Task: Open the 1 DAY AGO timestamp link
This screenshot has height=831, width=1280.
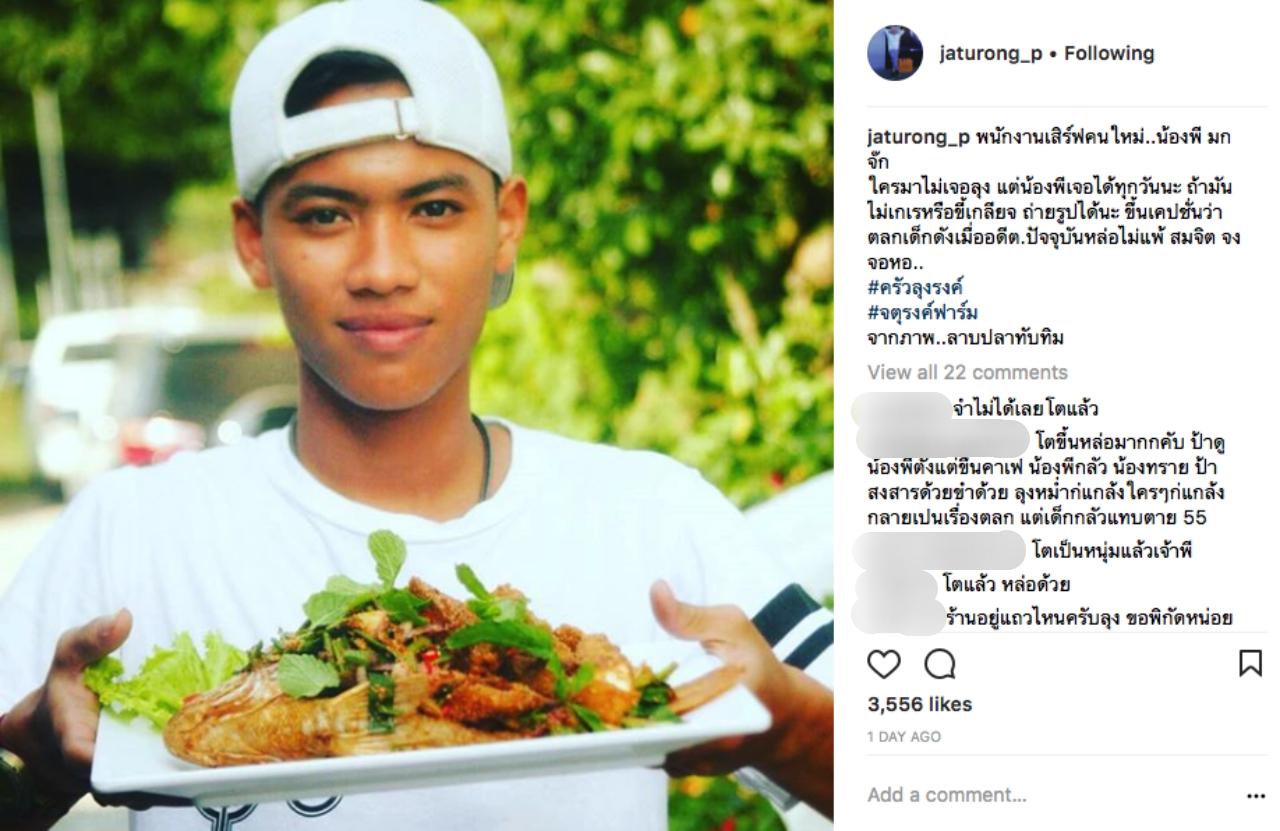Action: point(904,737)
